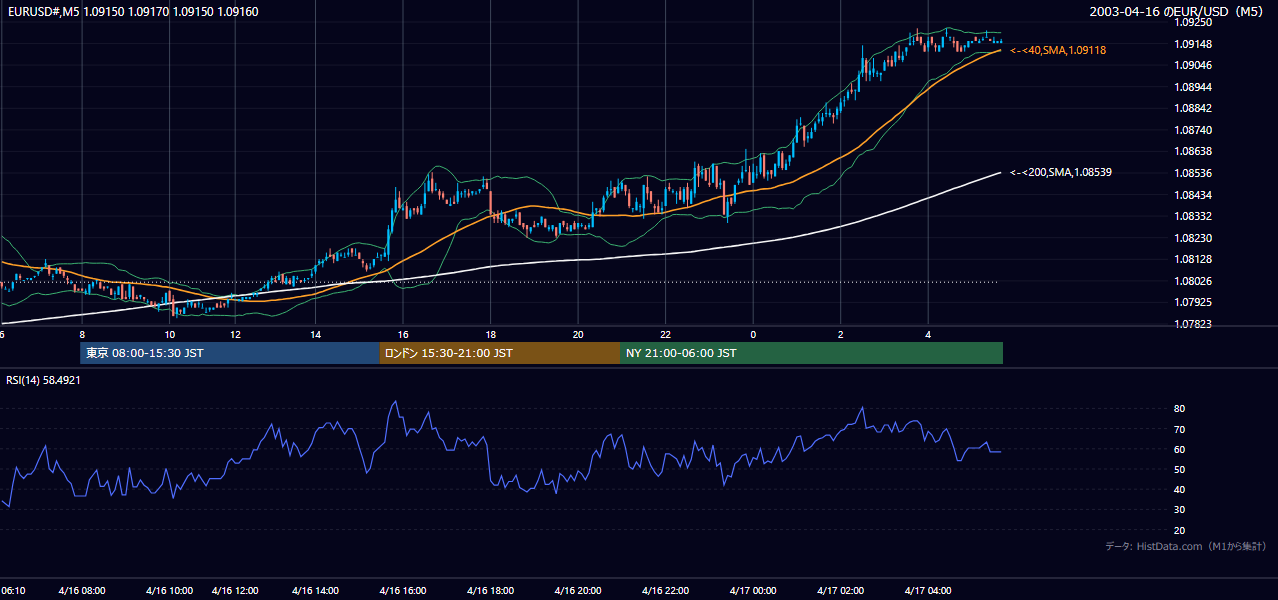This screenshot has height=600, width=1278.
Task: Click the 4/16 22:00 time label
Action: click(665, 590)
